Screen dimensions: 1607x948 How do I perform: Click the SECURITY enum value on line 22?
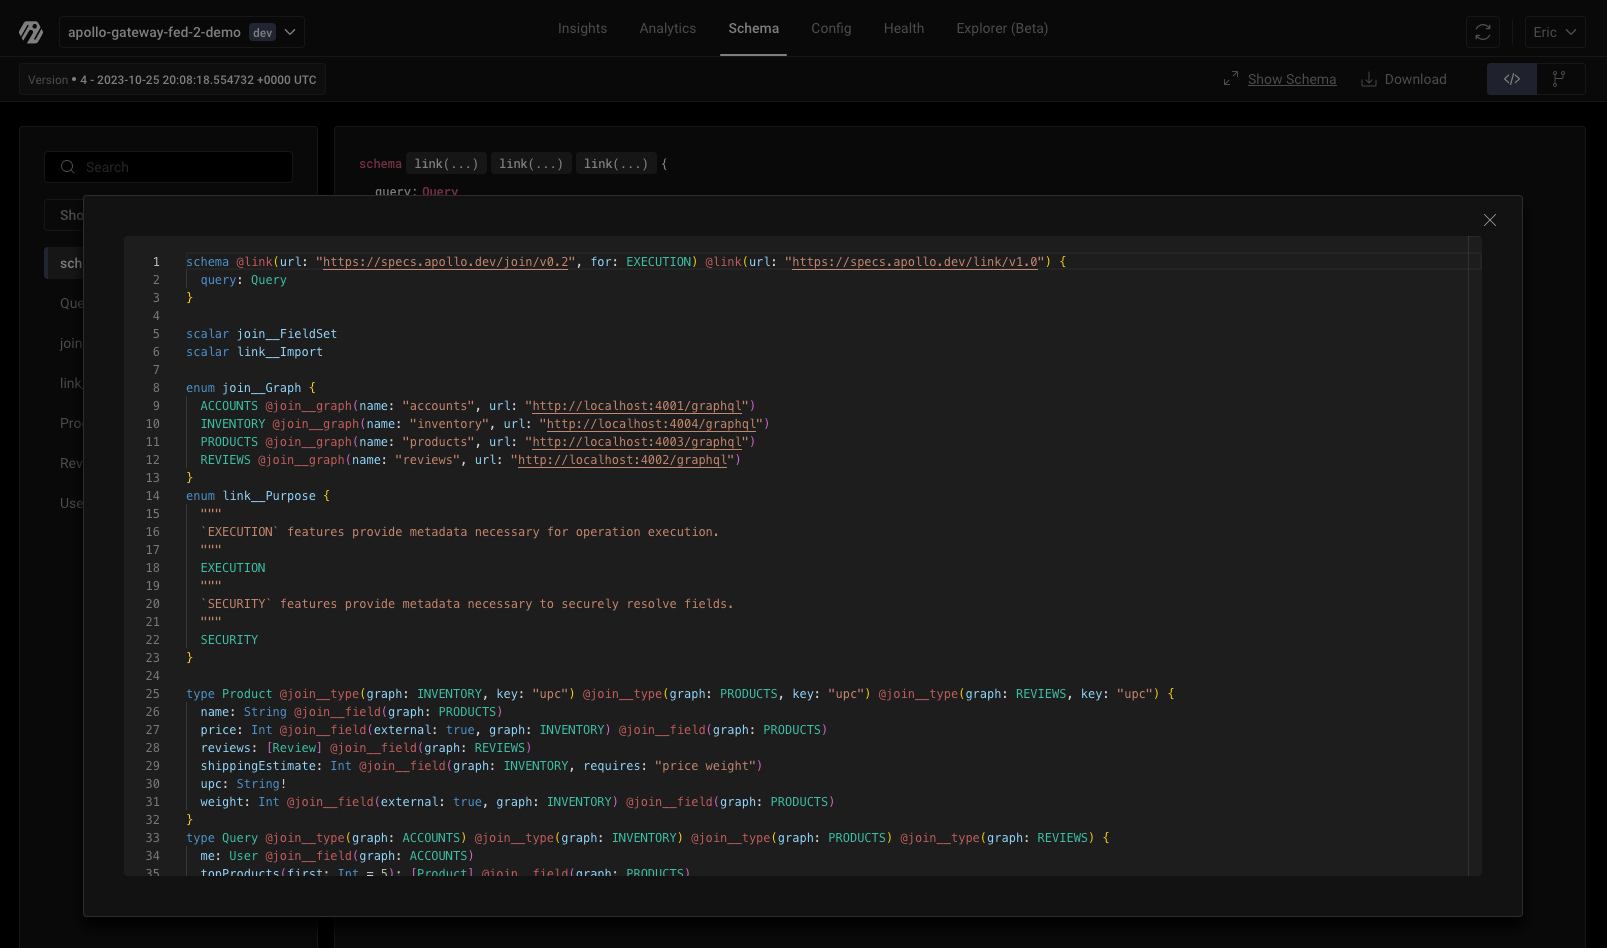tap(229, 640)
